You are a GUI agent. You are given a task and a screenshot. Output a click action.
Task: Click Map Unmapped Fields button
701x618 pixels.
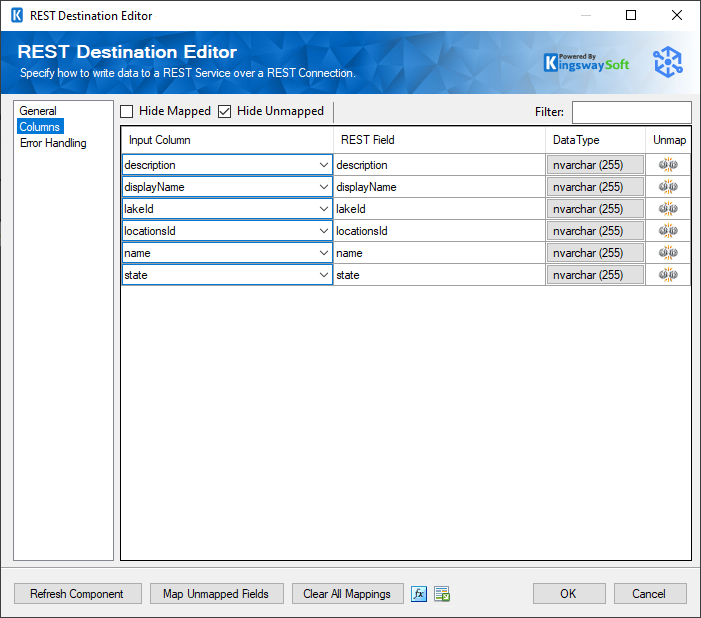(x=217, y=593)
